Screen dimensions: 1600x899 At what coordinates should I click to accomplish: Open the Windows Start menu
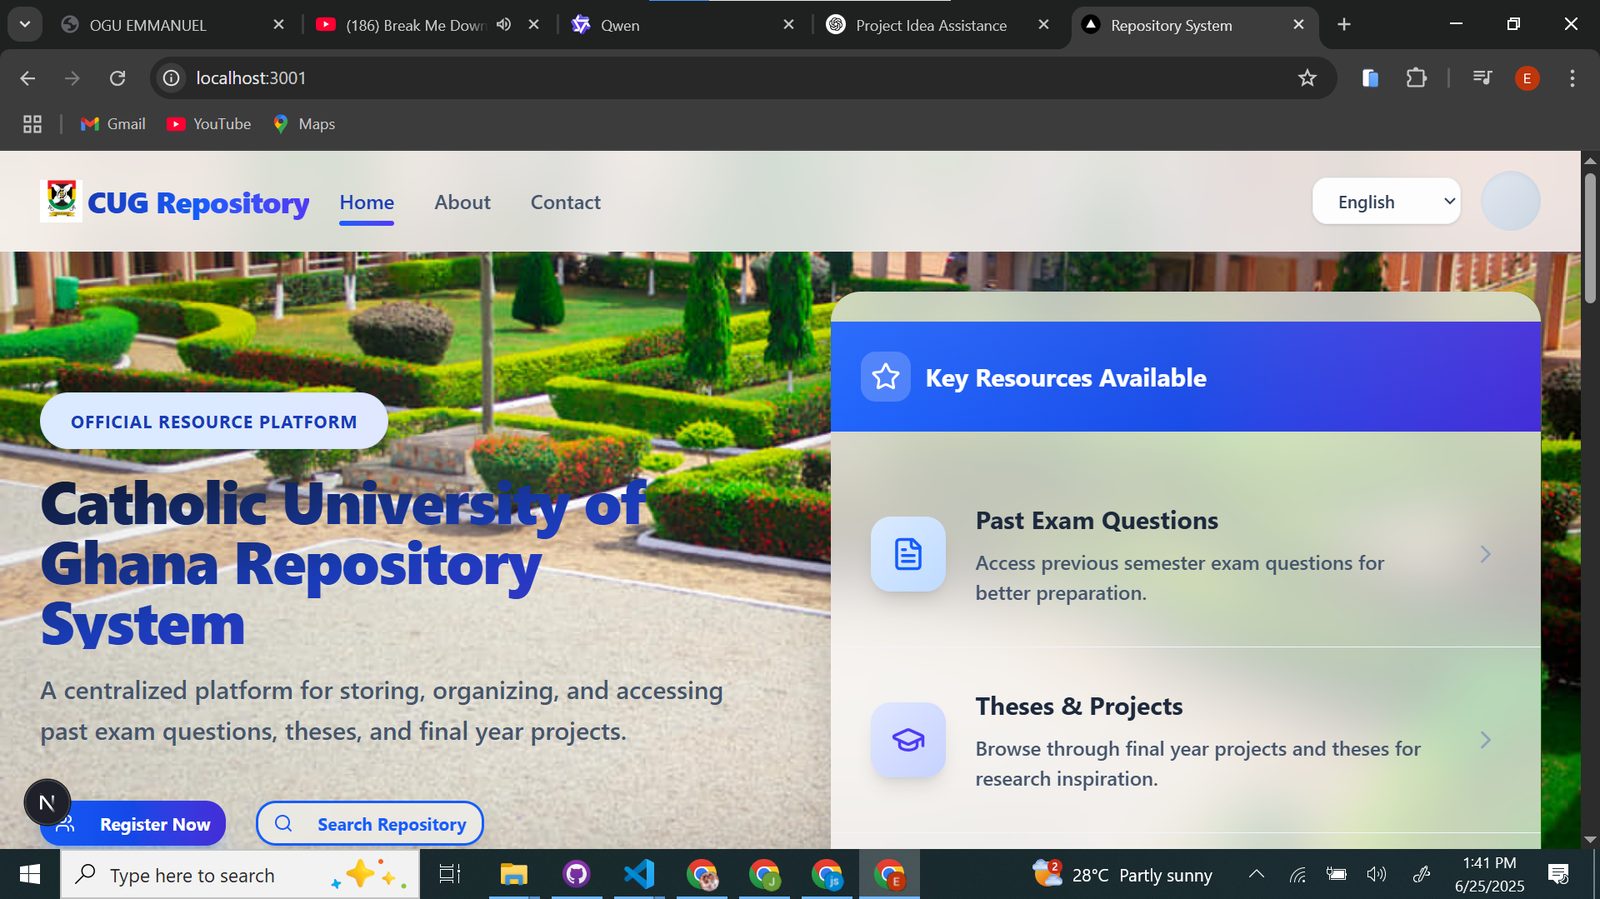coord(30,875)
